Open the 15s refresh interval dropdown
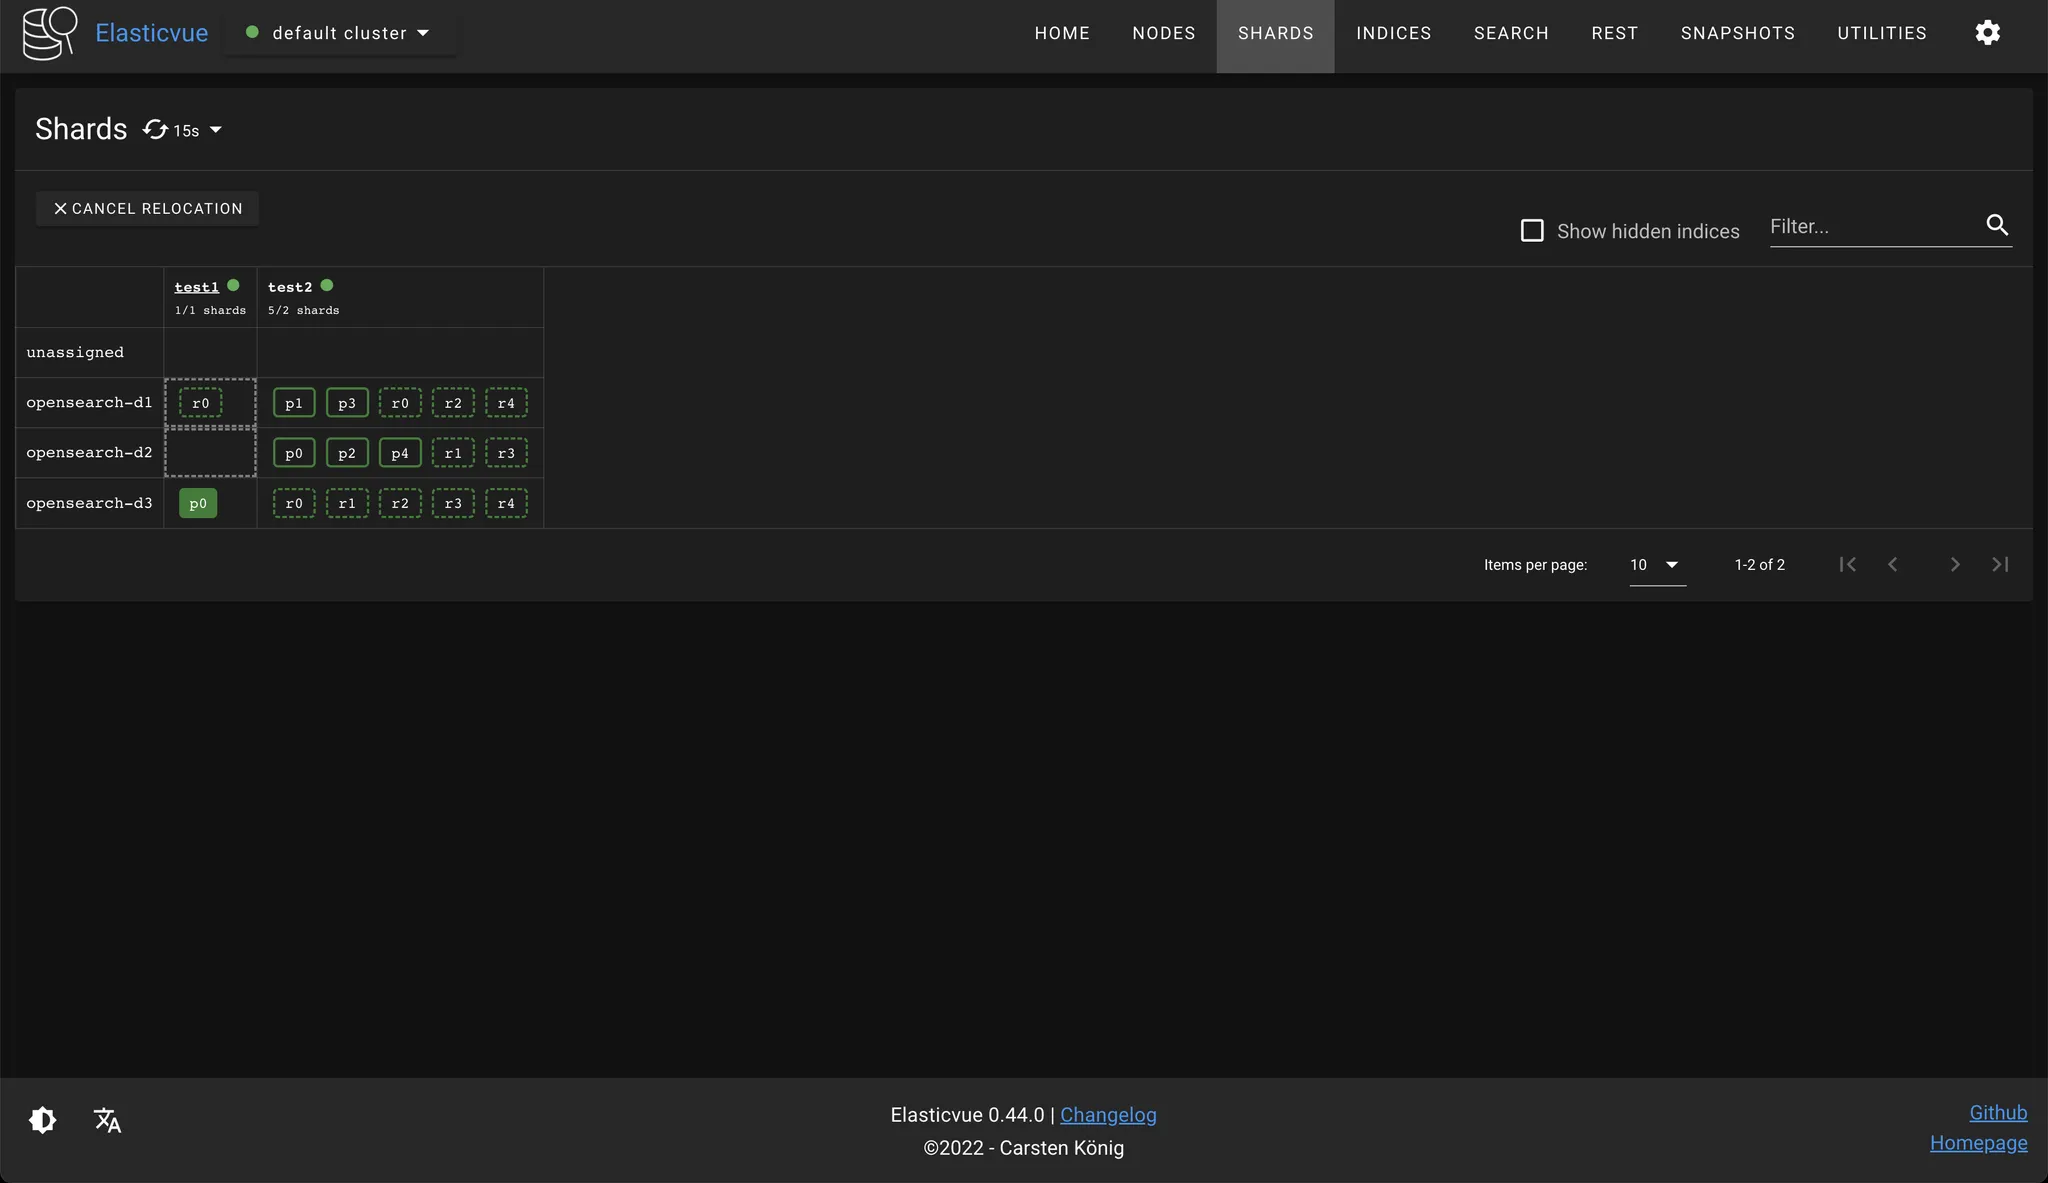 215,131
